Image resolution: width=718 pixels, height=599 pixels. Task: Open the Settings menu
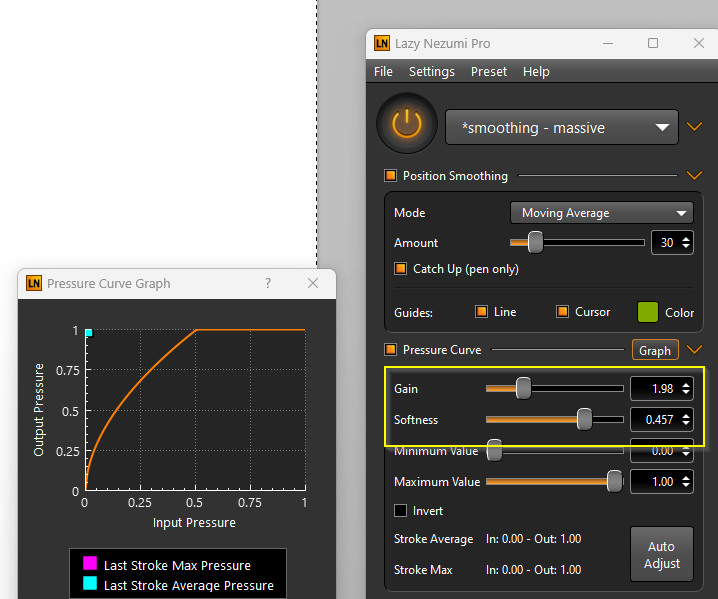click(x=432, y=71)
